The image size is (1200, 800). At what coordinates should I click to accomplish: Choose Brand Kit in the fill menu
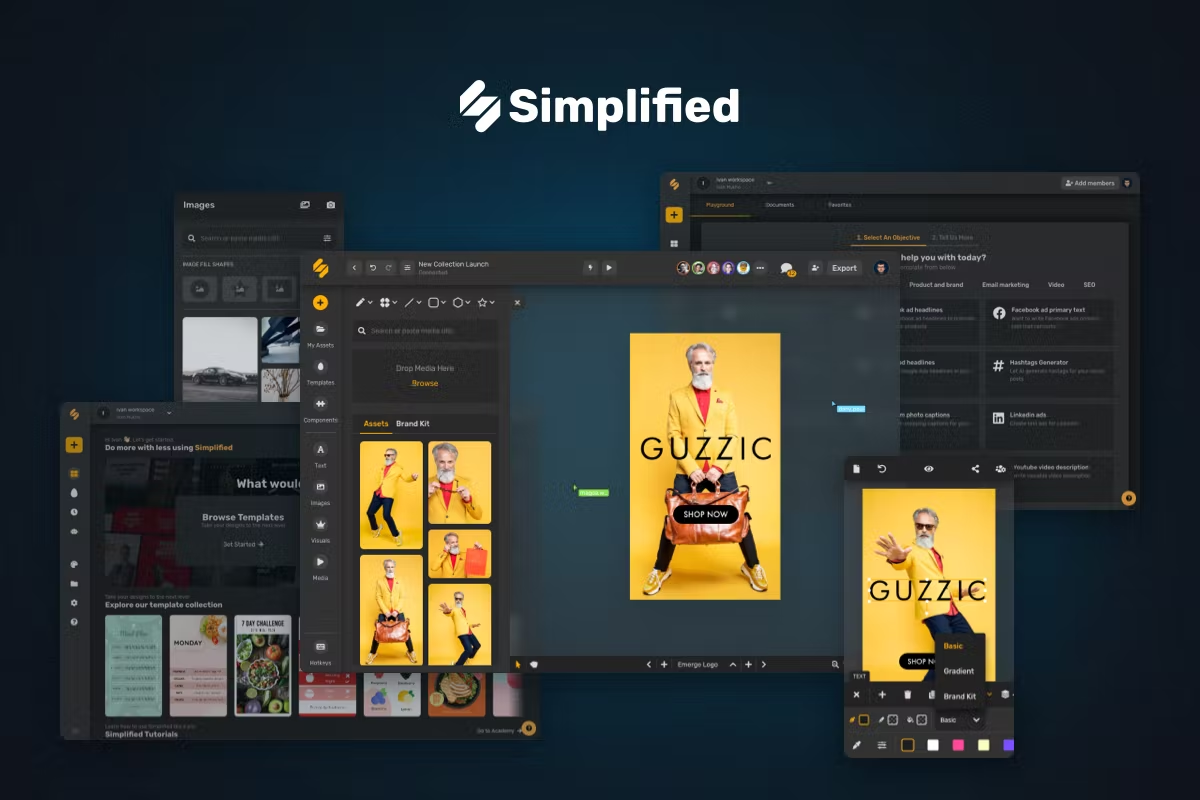[x=959, y=696]
